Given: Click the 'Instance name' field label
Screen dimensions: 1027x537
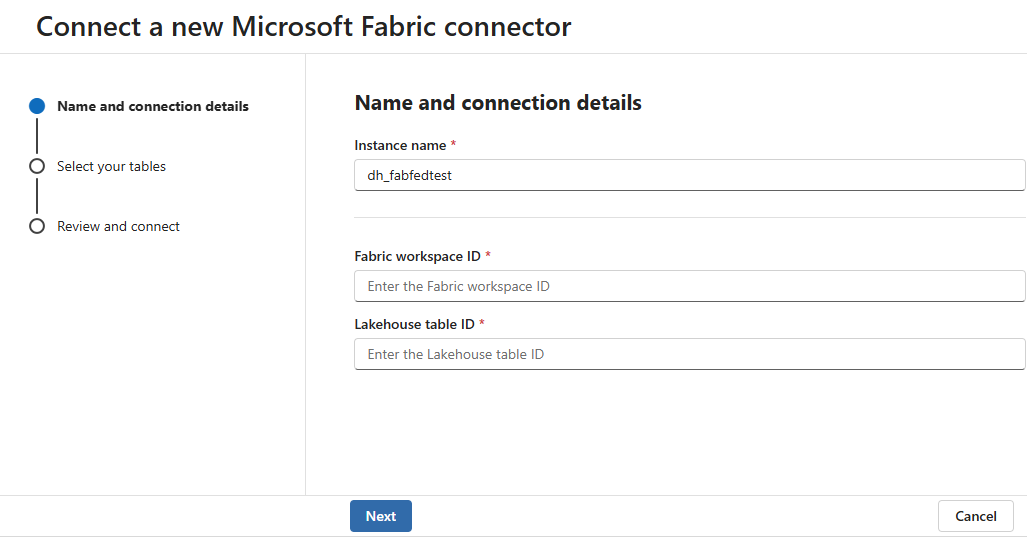Looking at the screenshot, I should 400,145.
